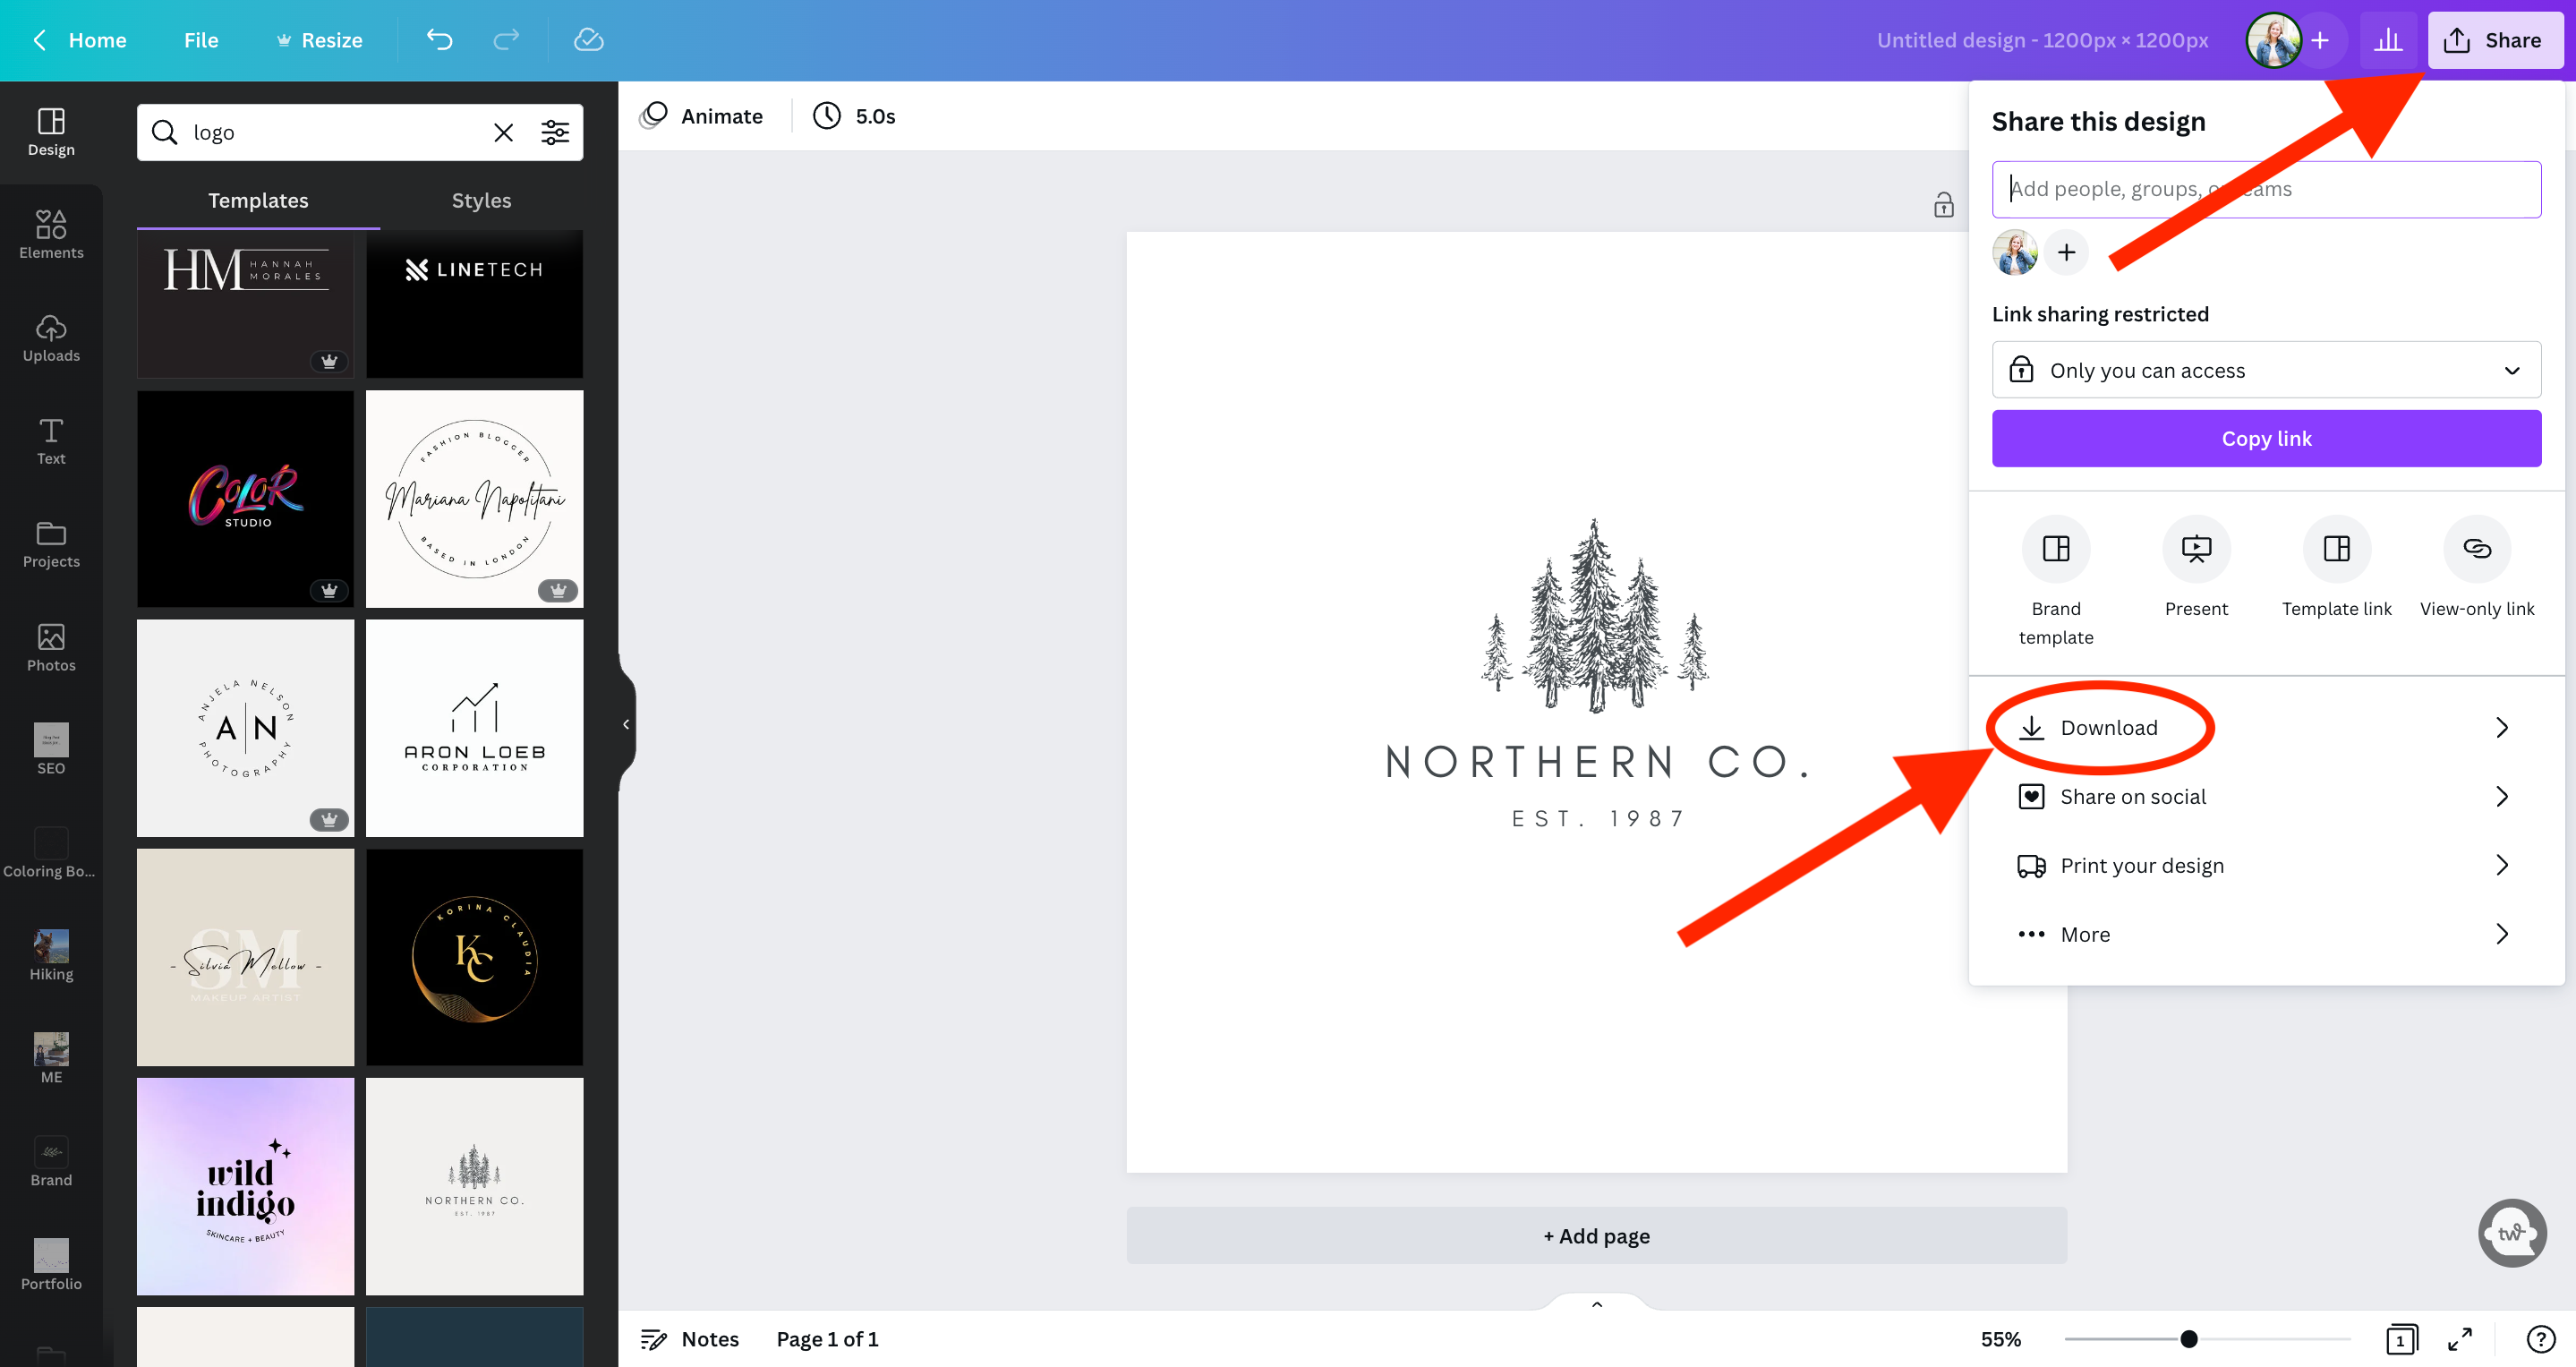
Task: Click the Add people input field
Action: click(x=2266, y=189)
